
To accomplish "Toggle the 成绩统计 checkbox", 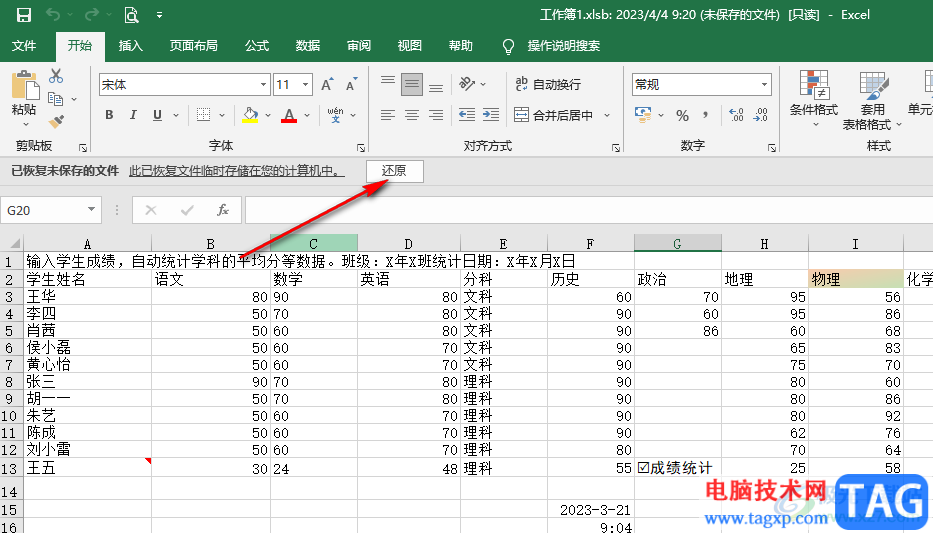I will click(643, 468).
